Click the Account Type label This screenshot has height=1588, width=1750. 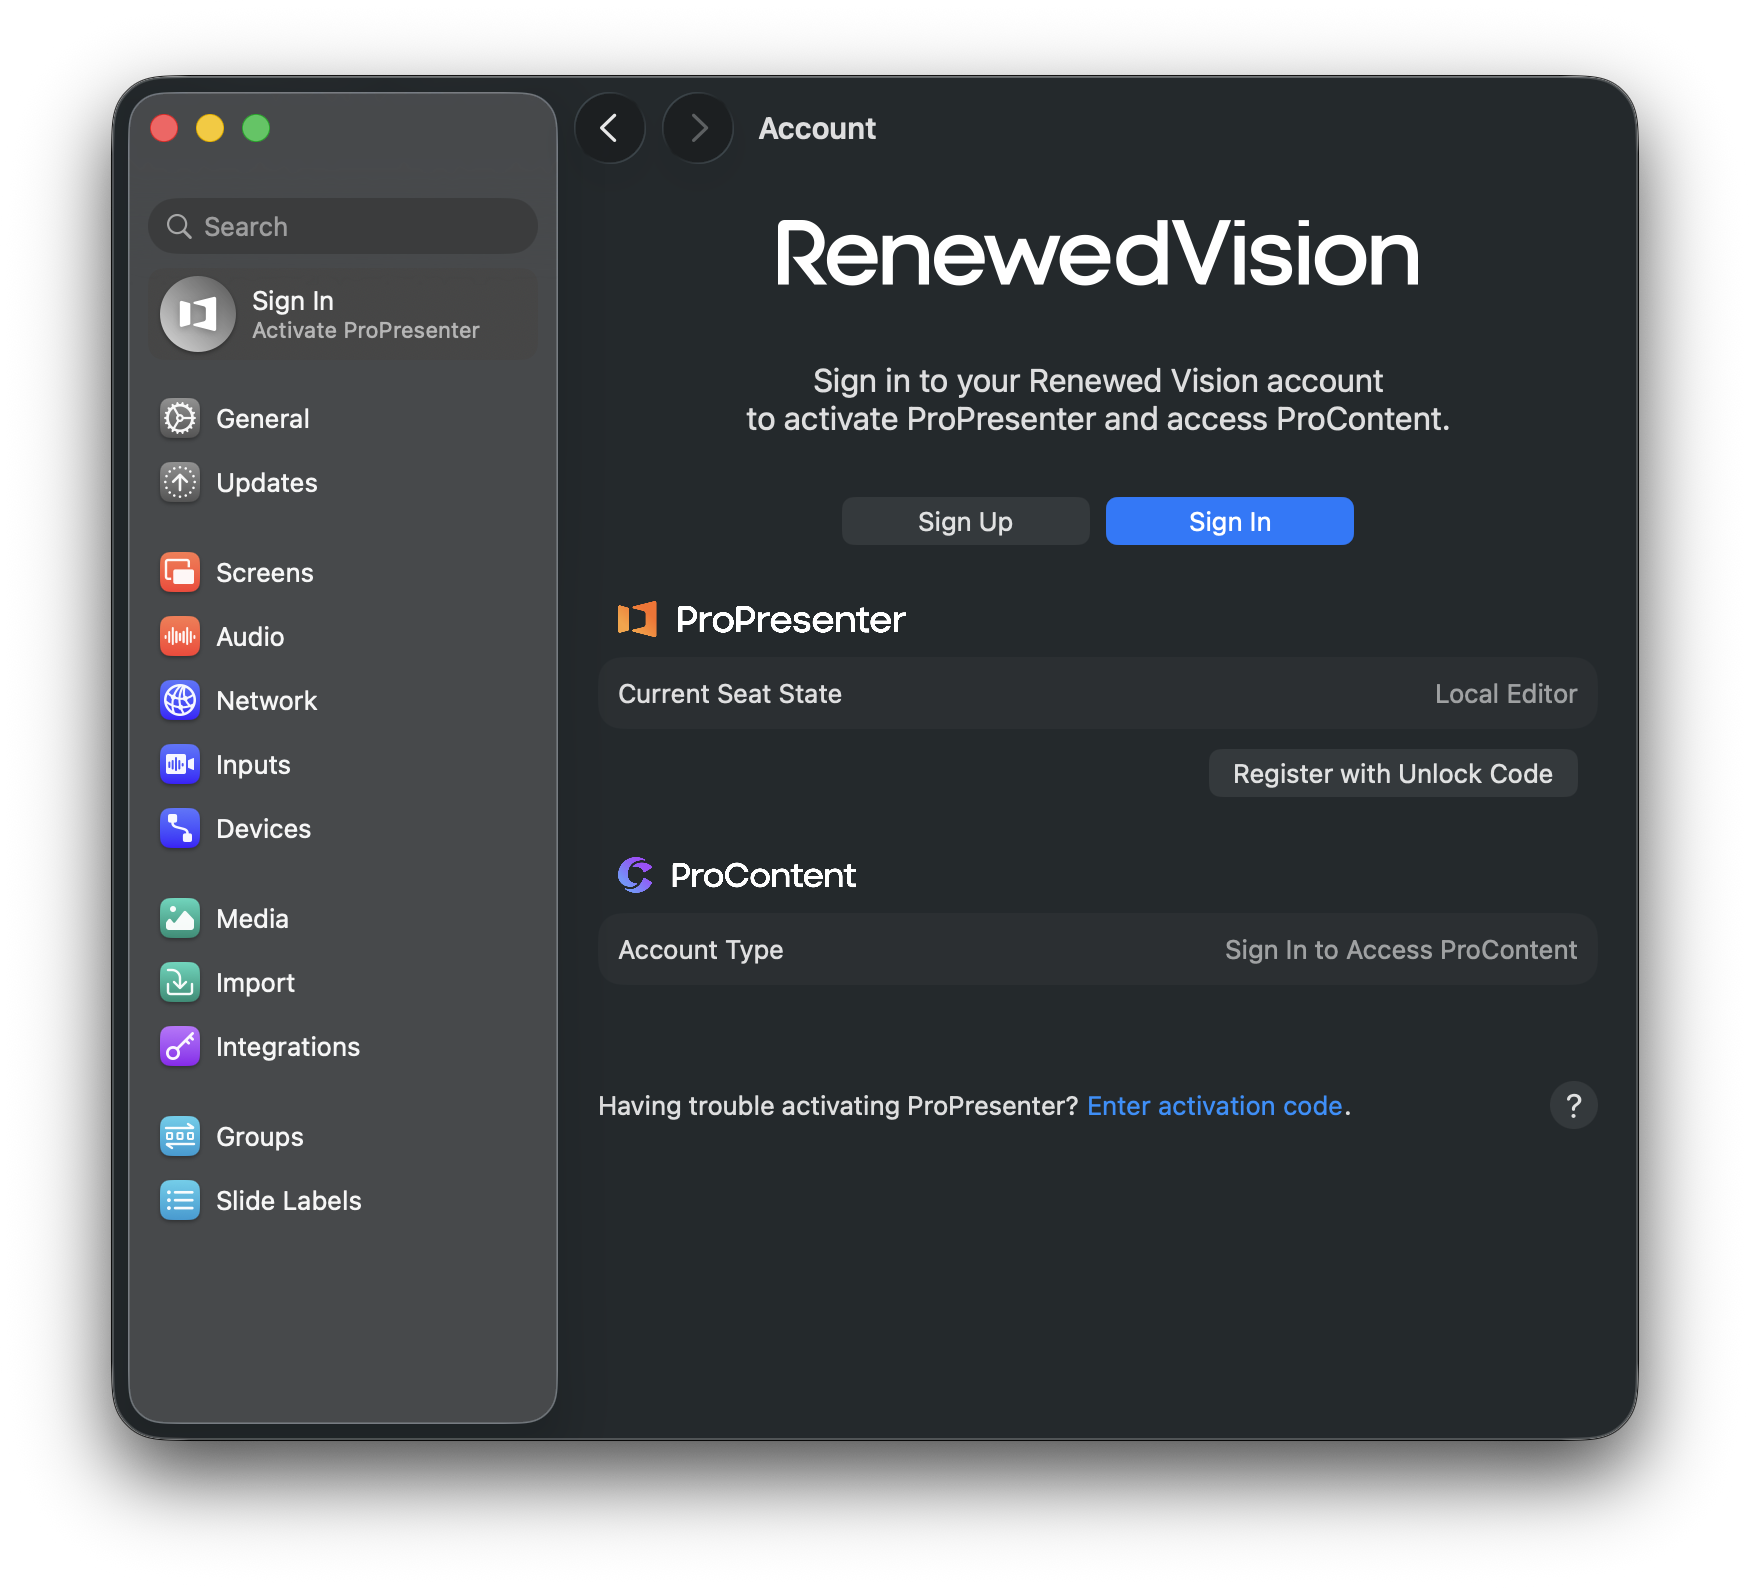pos(700,950)
